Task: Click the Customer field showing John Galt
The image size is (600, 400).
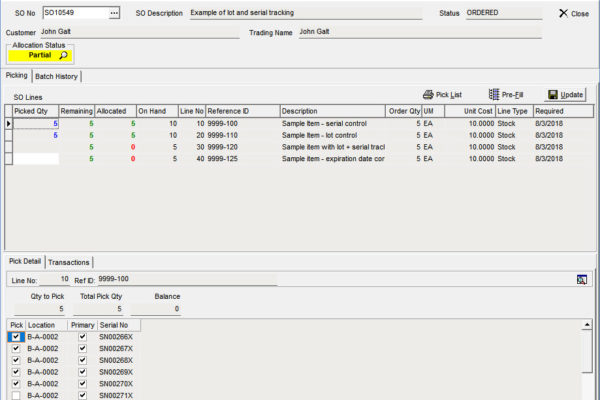Action: pyautogui.click(x=140, y=32)
